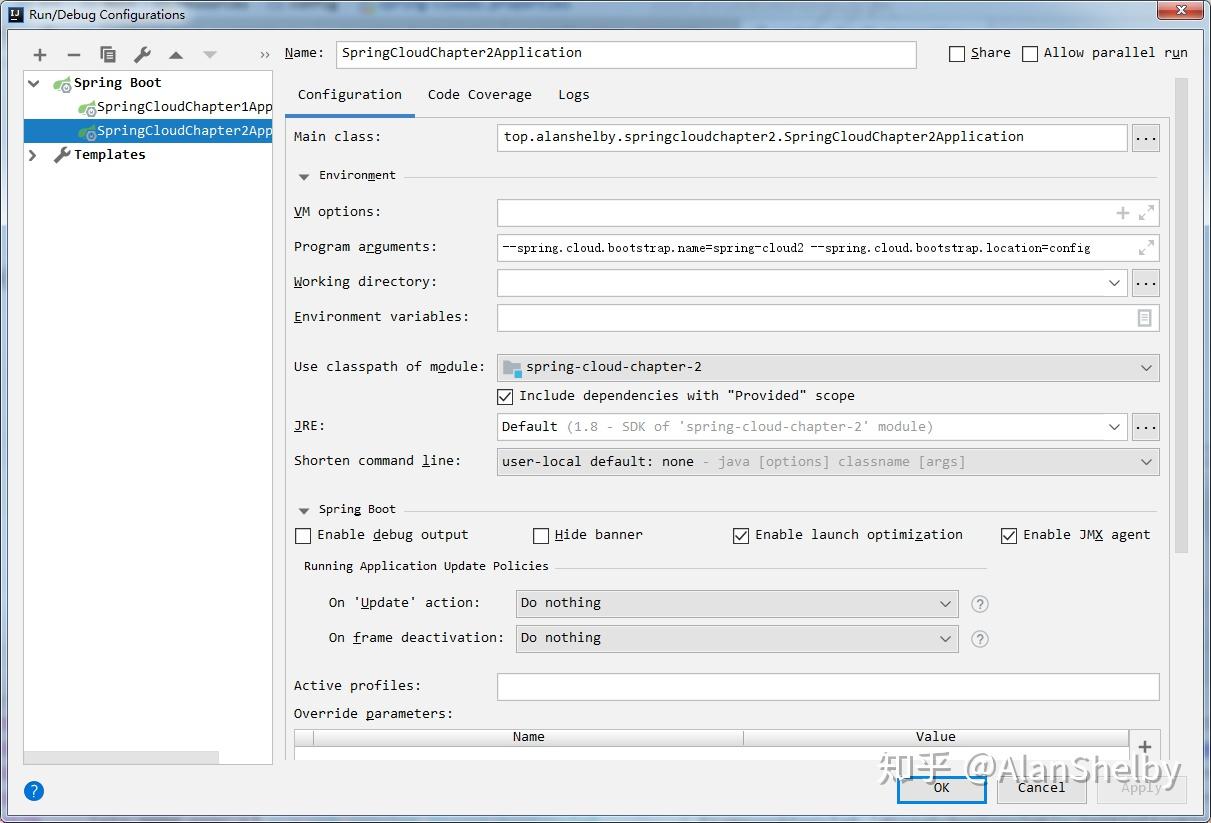Check the Hide banner option
The image size is (1211, 823).
pos(540,535)
